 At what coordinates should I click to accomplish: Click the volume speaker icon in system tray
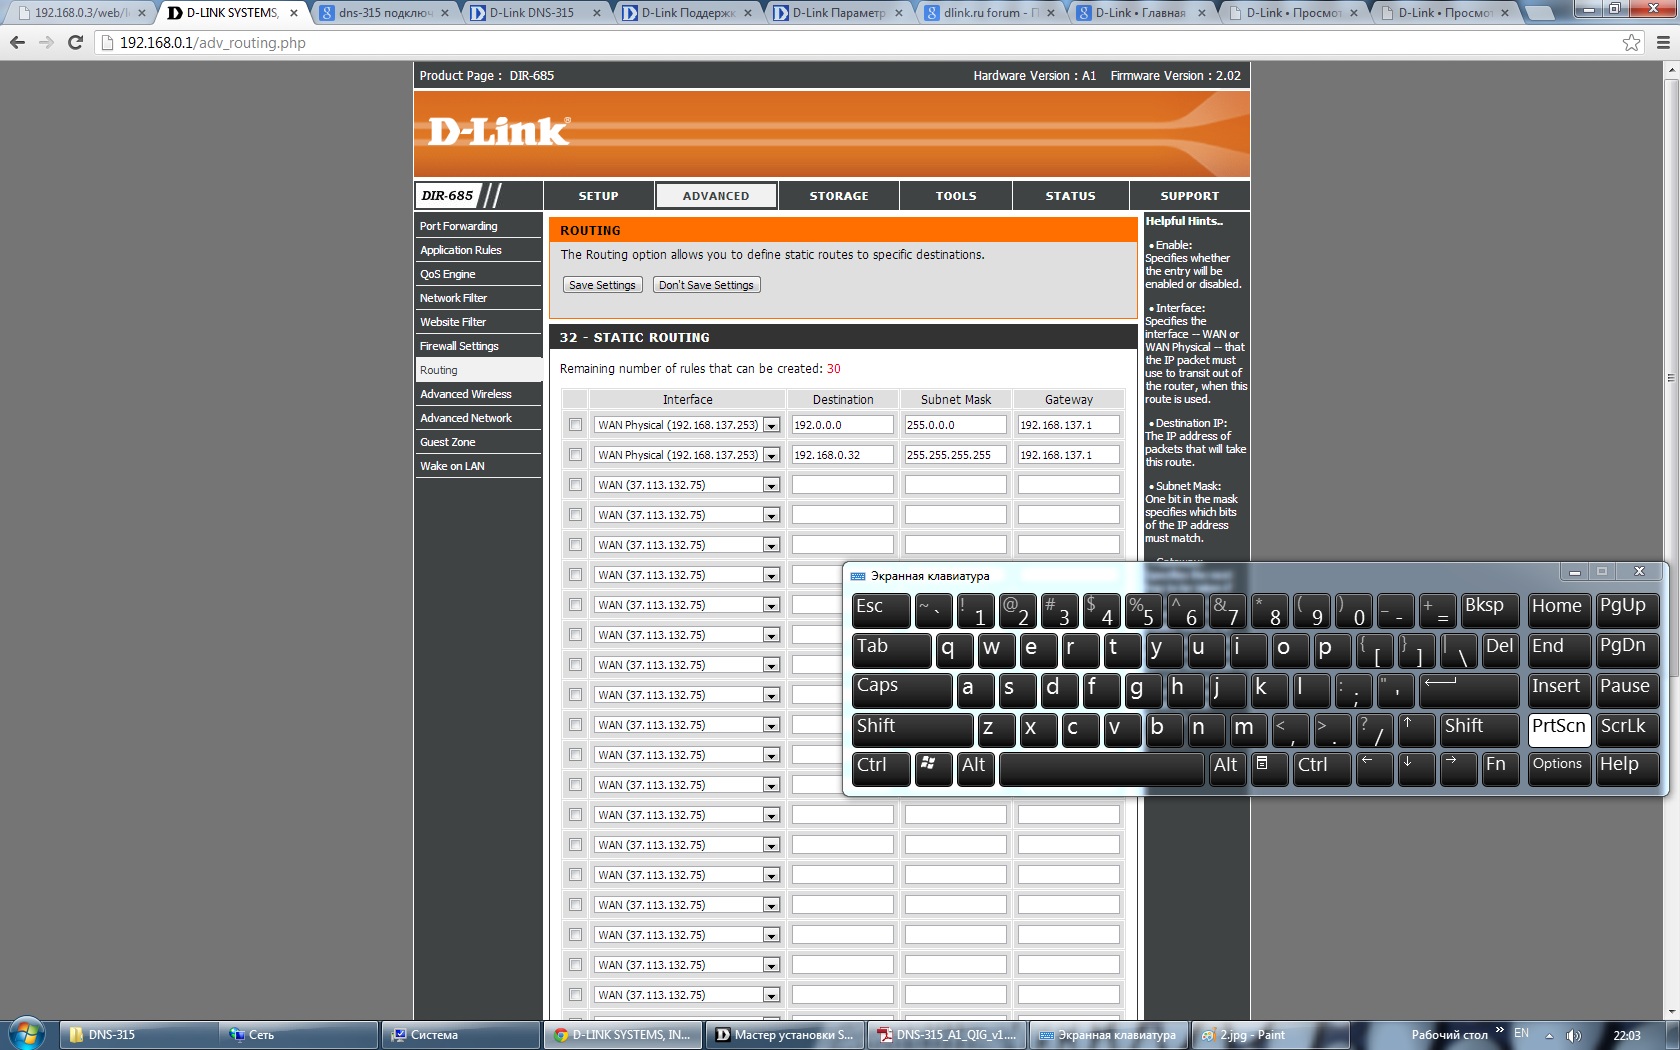point(1573,1035)
